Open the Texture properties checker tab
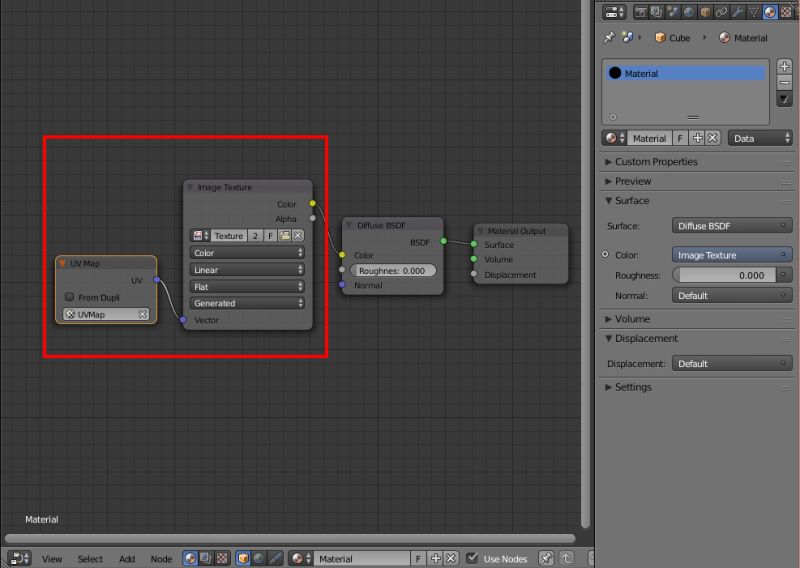 point(786,12)
